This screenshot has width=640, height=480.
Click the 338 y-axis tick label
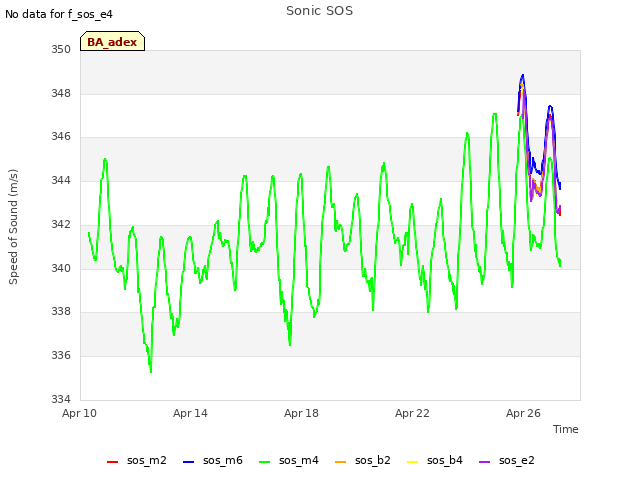point(61,311)
